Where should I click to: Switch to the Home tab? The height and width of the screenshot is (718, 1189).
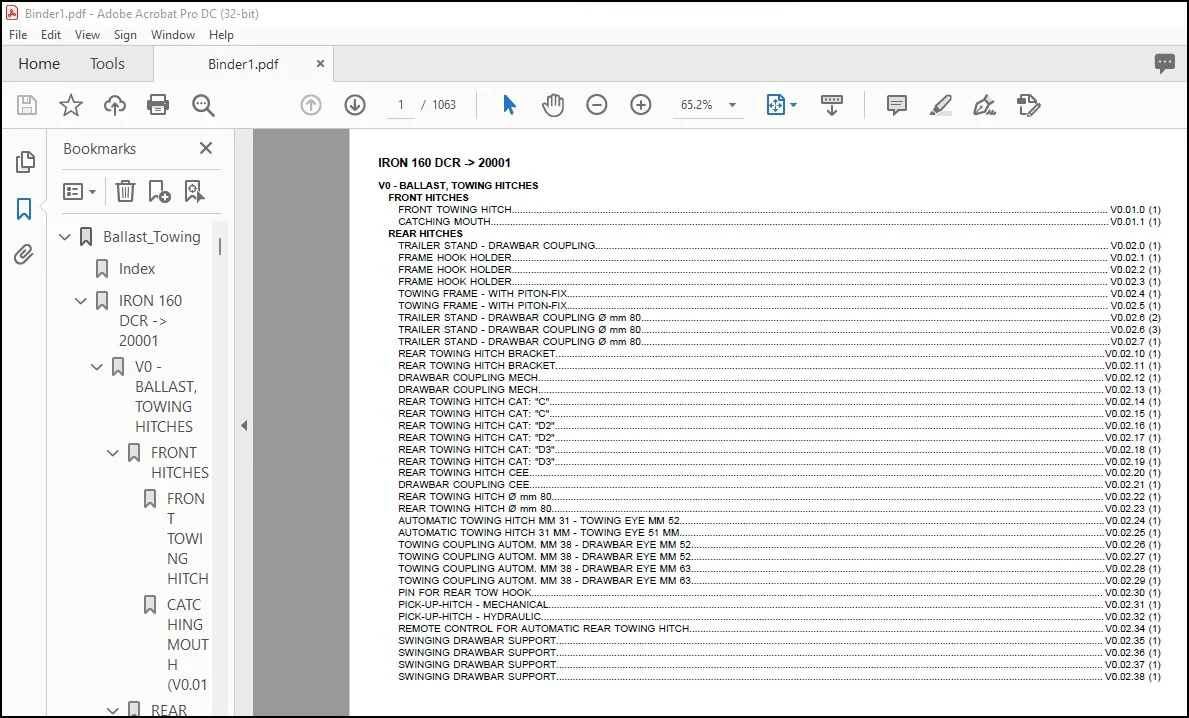[x=39, y=64]
